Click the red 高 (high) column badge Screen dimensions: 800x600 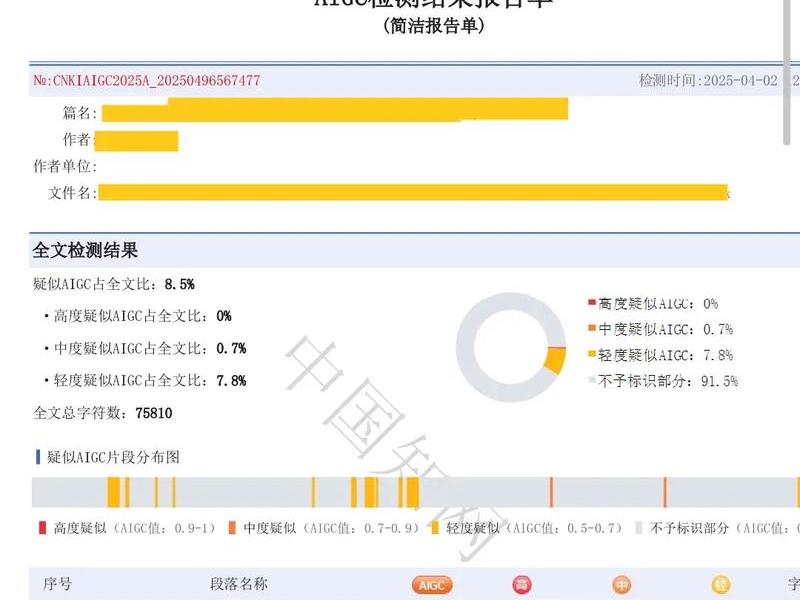coord(521,585)
